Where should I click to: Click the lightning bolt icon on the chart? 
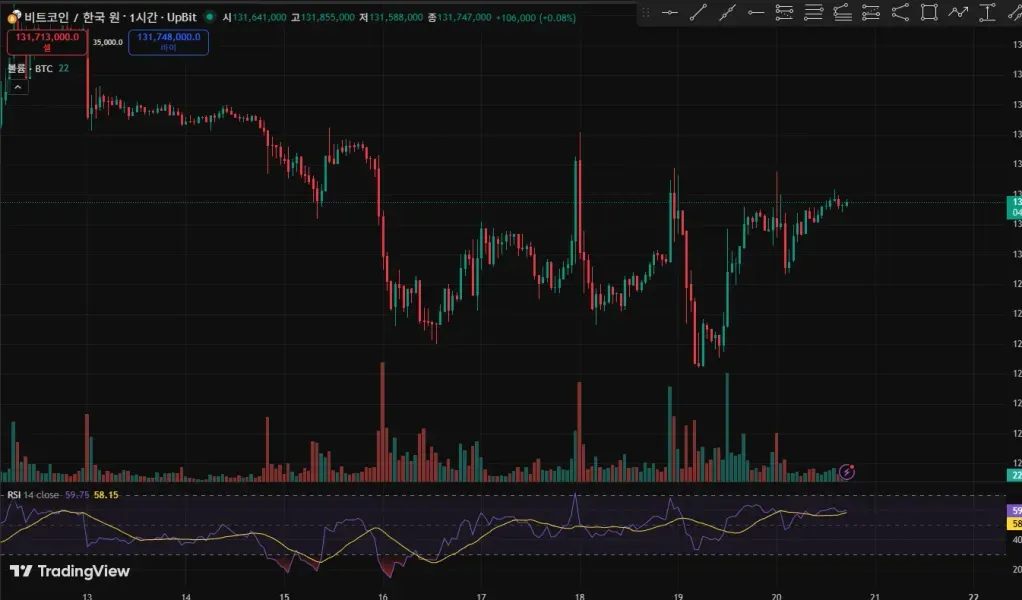pyautogui.click(x=847, y=472)
